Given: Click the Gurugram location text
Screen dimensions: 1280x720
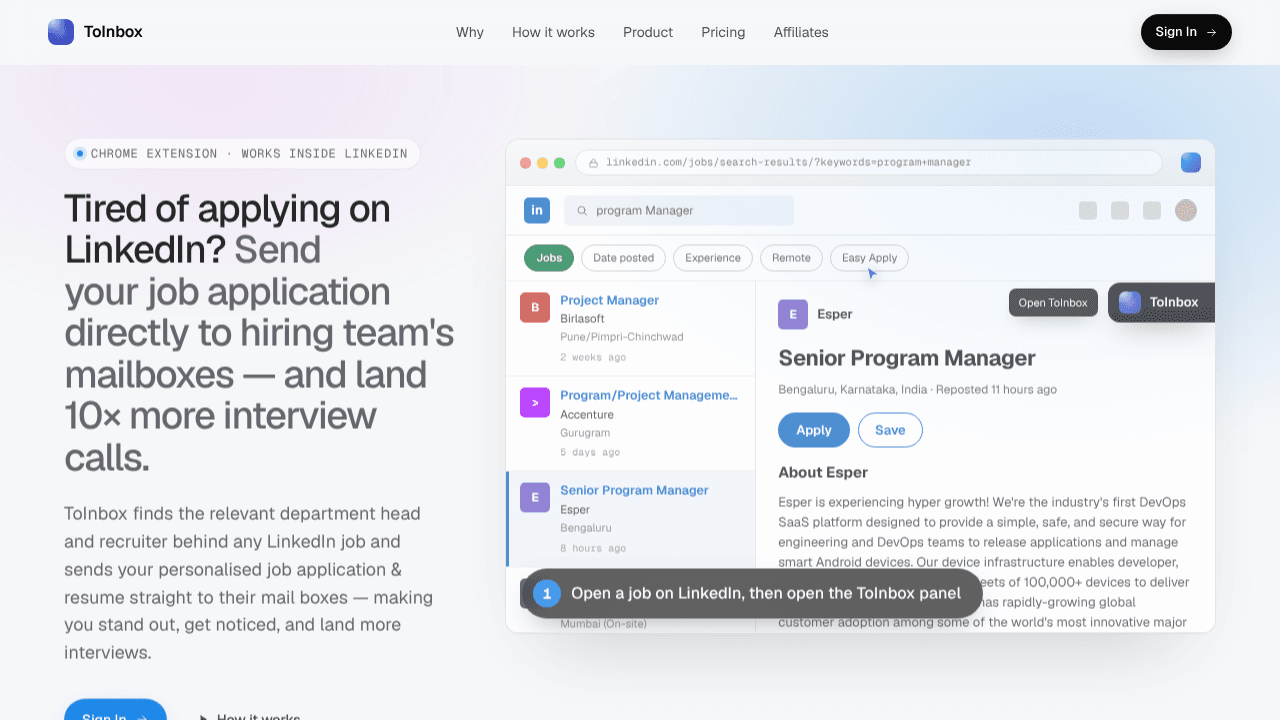Looking at the screenshot, I should (585, 433).
